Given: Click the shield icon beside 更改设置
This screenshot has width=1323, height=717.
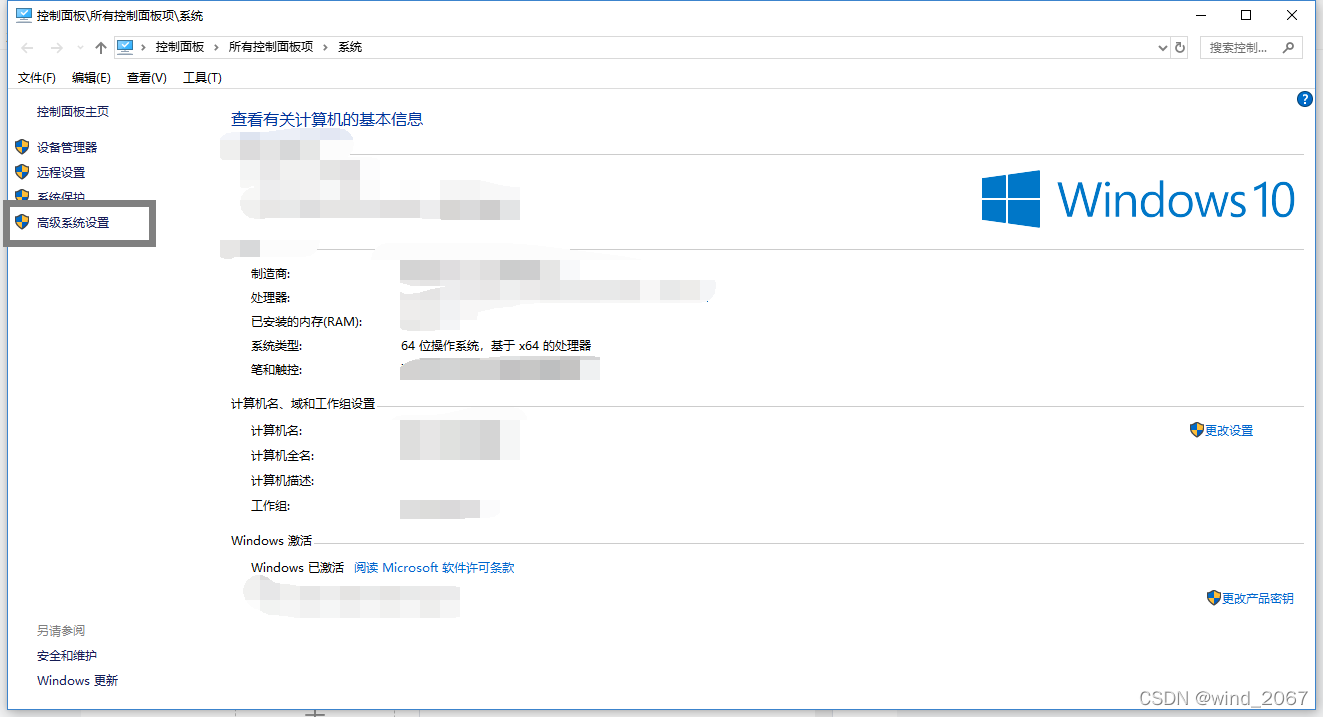Looking at the screenshot, I should 1197,430.
